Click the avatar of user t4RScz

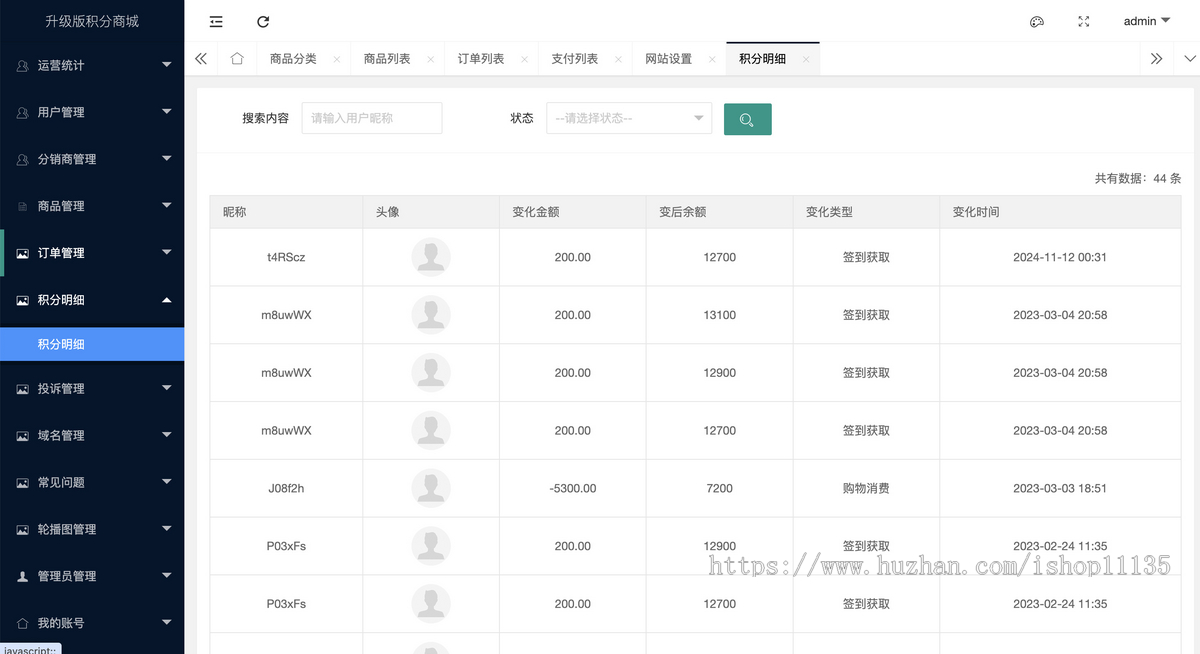[x=431, y=257]
